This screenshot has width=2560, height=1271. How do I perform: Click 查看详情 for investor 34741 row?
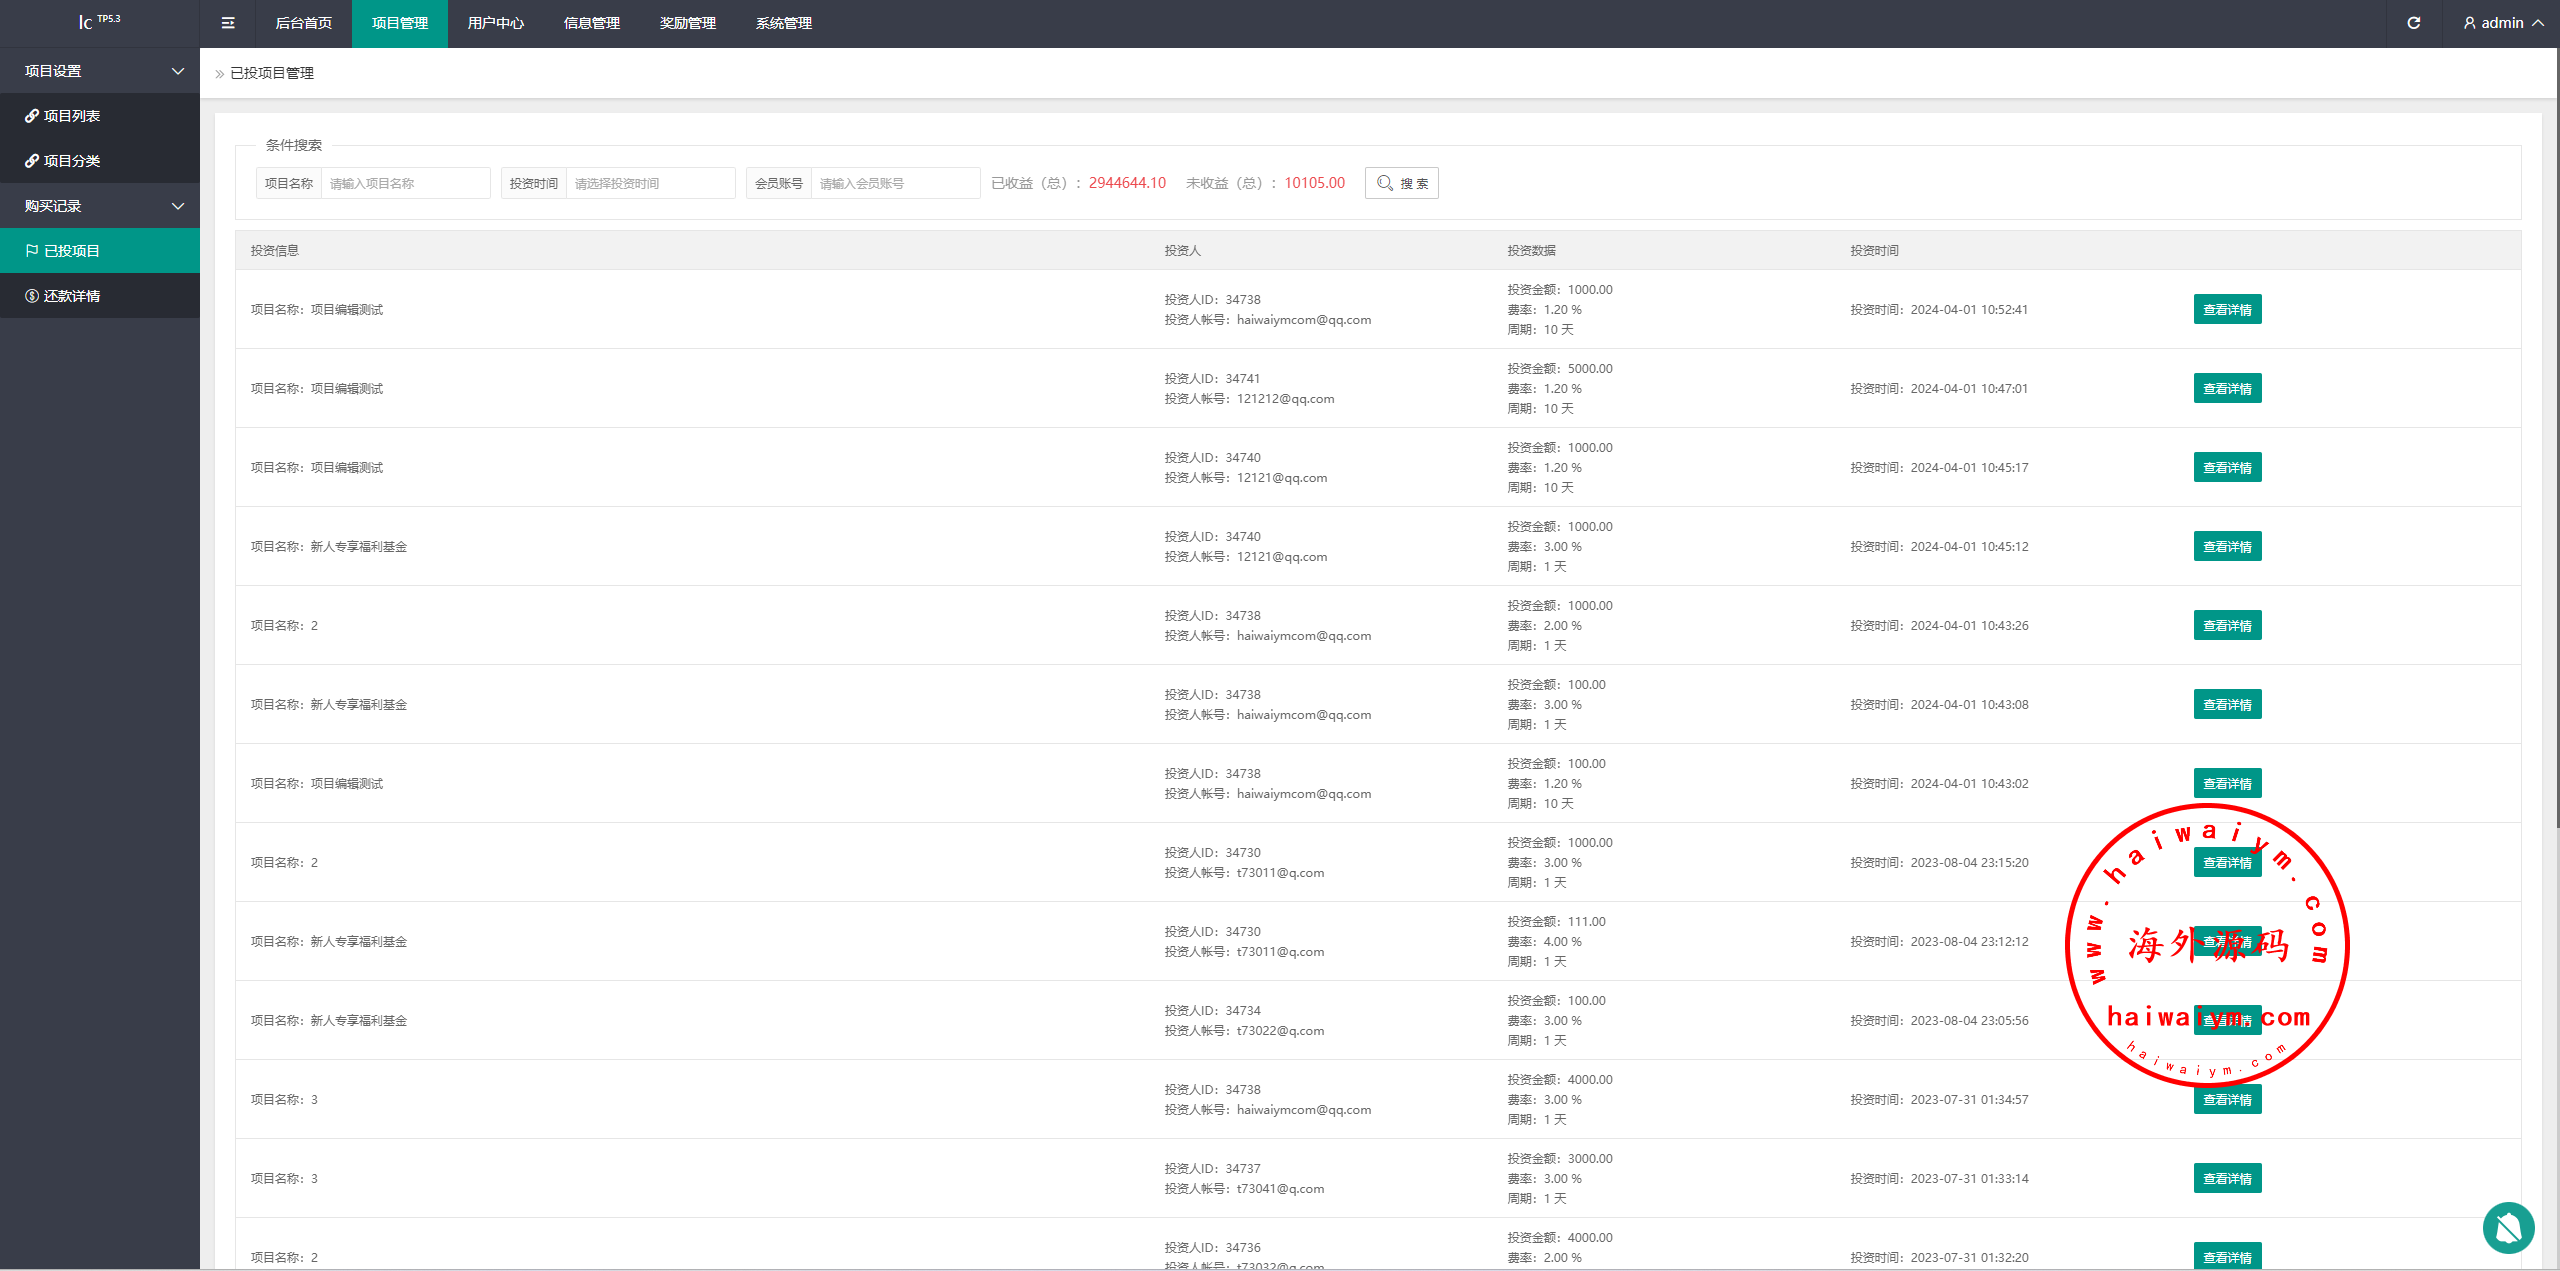(2226, 389)
